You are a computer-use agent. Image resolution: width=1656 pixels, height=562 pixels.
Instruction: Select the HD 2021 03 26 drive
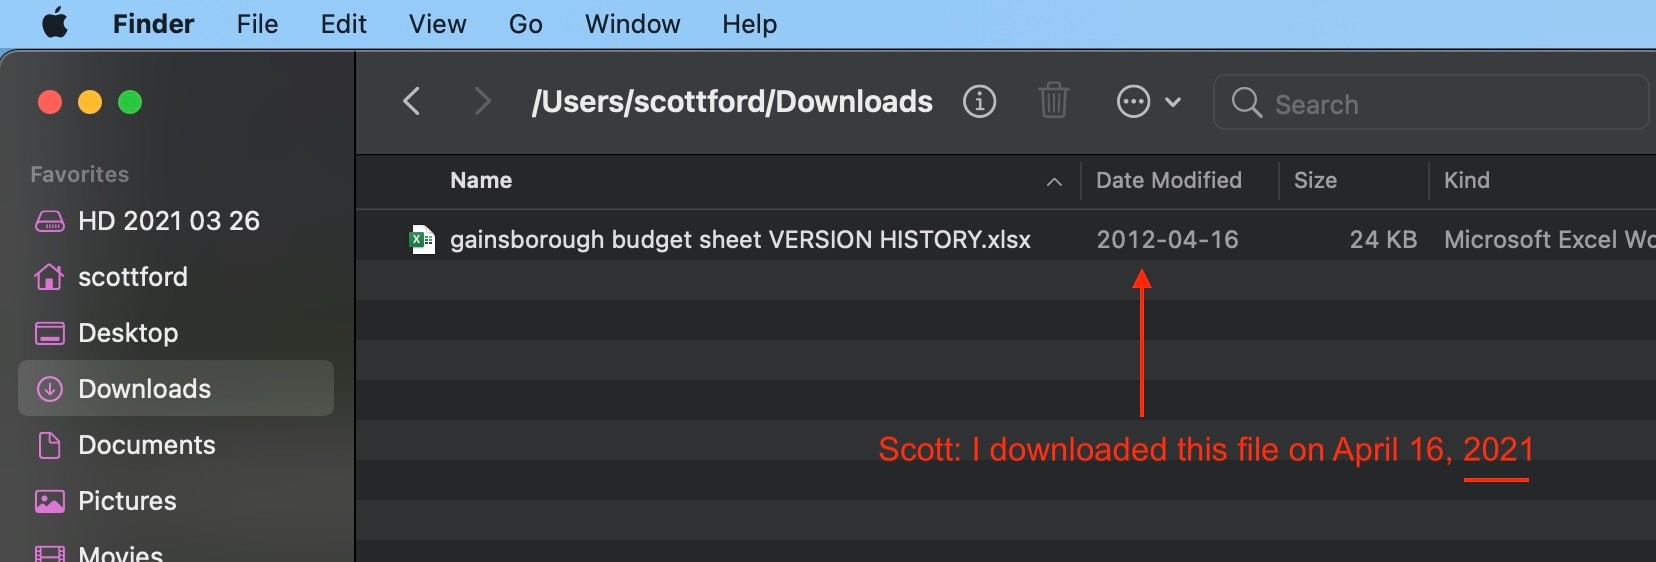click(168, 221)
